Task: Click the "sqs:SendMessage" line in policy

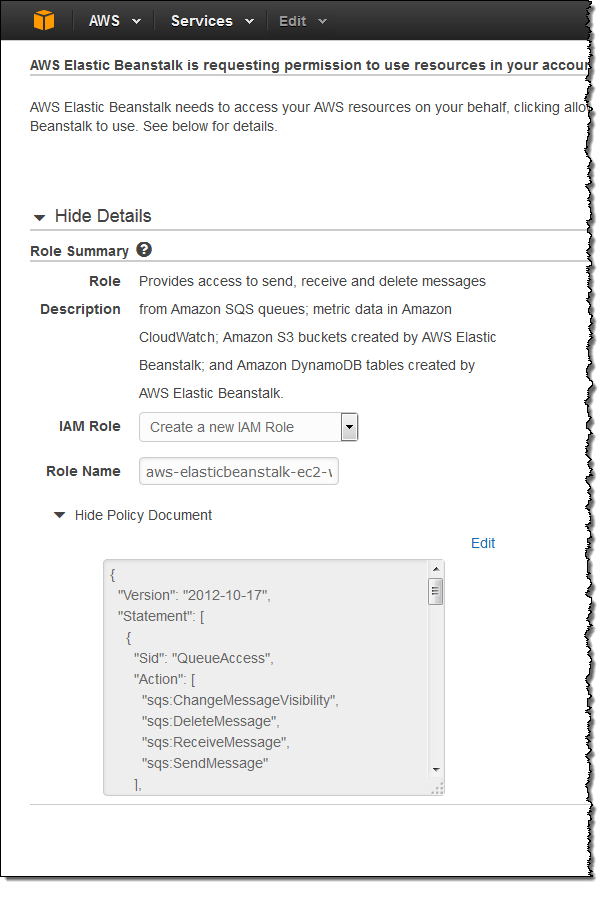Action: coord(204,763)
